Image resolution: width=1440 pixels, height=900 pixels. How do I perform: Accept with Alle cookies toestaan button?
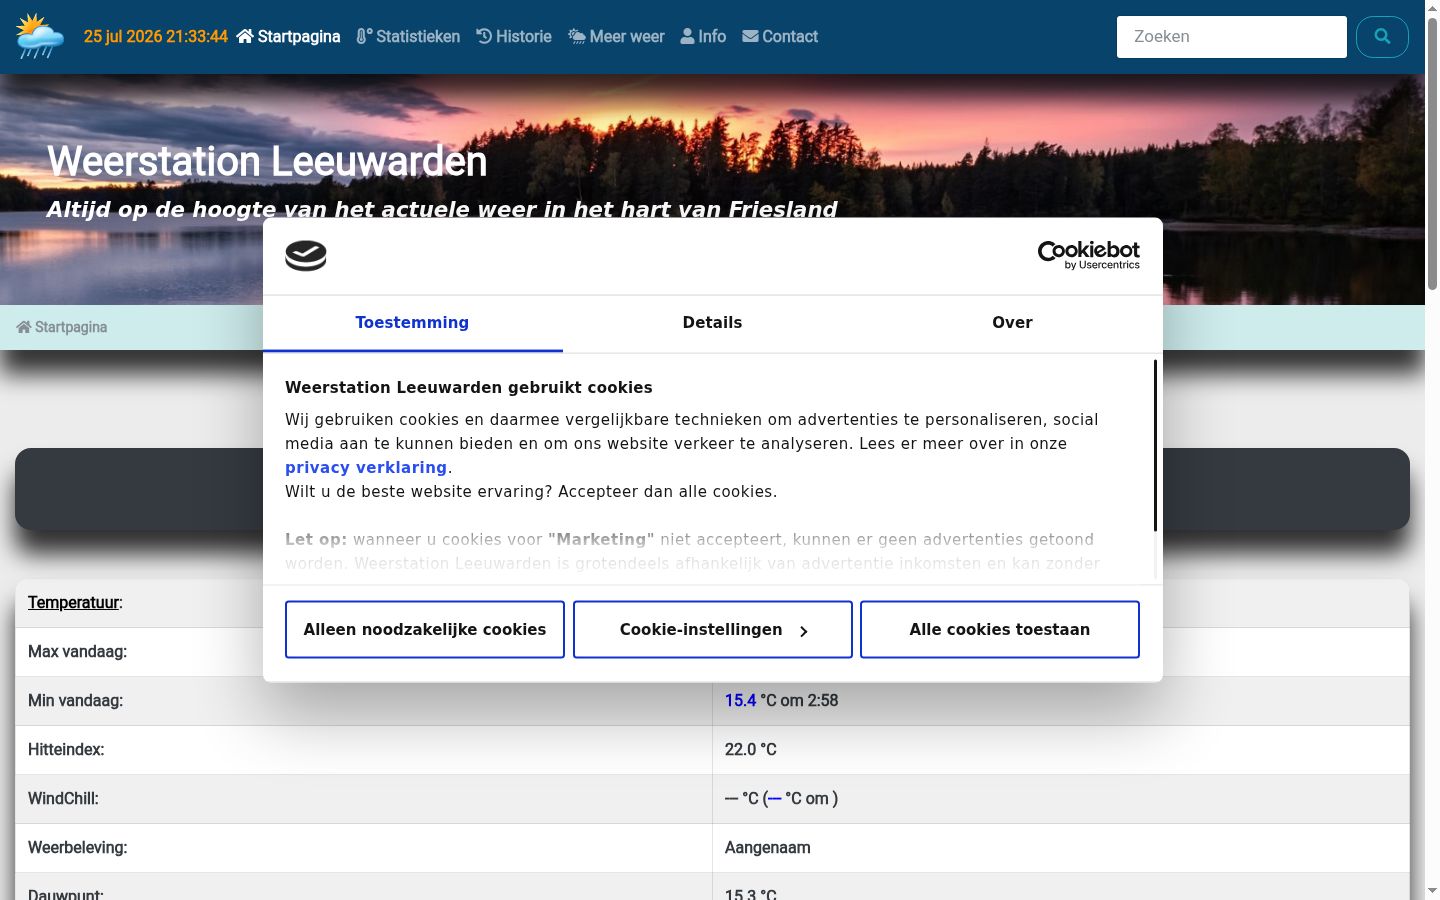[x=1000, y=629]
